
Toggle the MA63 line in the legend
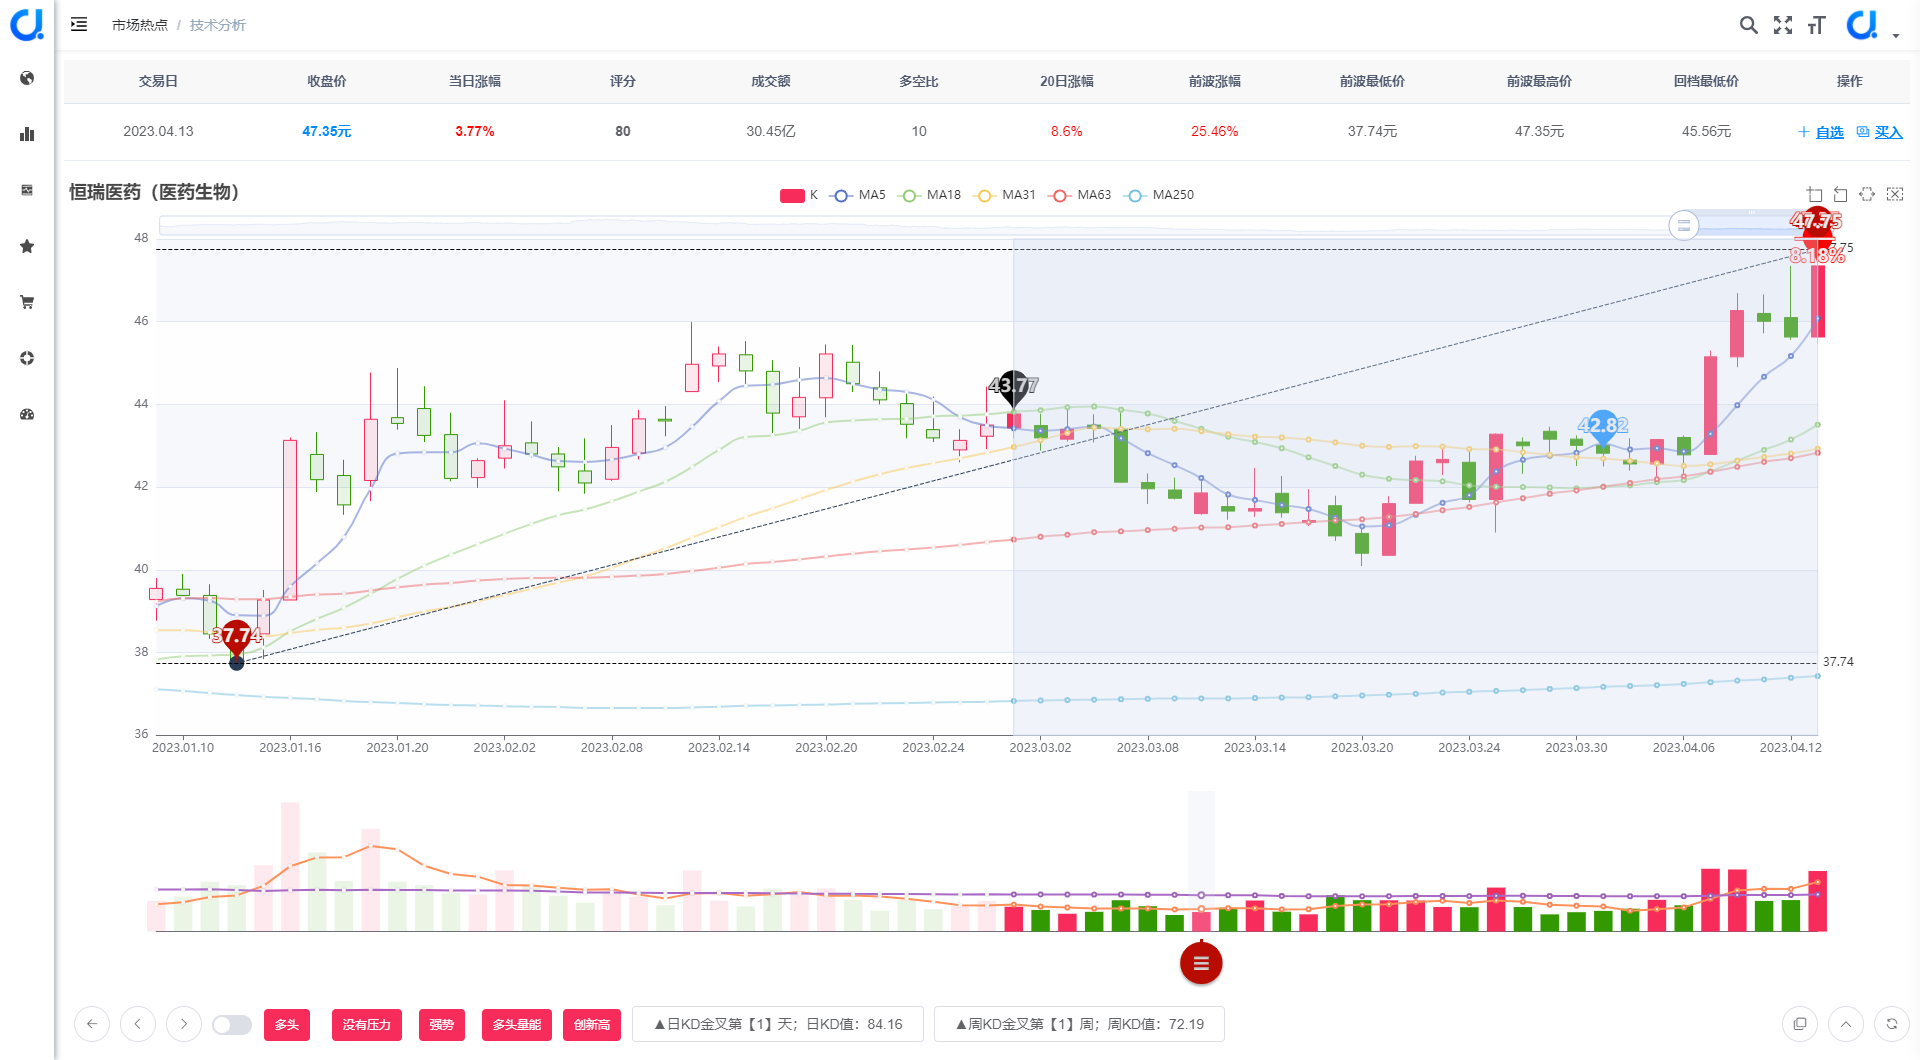tap(1081, 195)
